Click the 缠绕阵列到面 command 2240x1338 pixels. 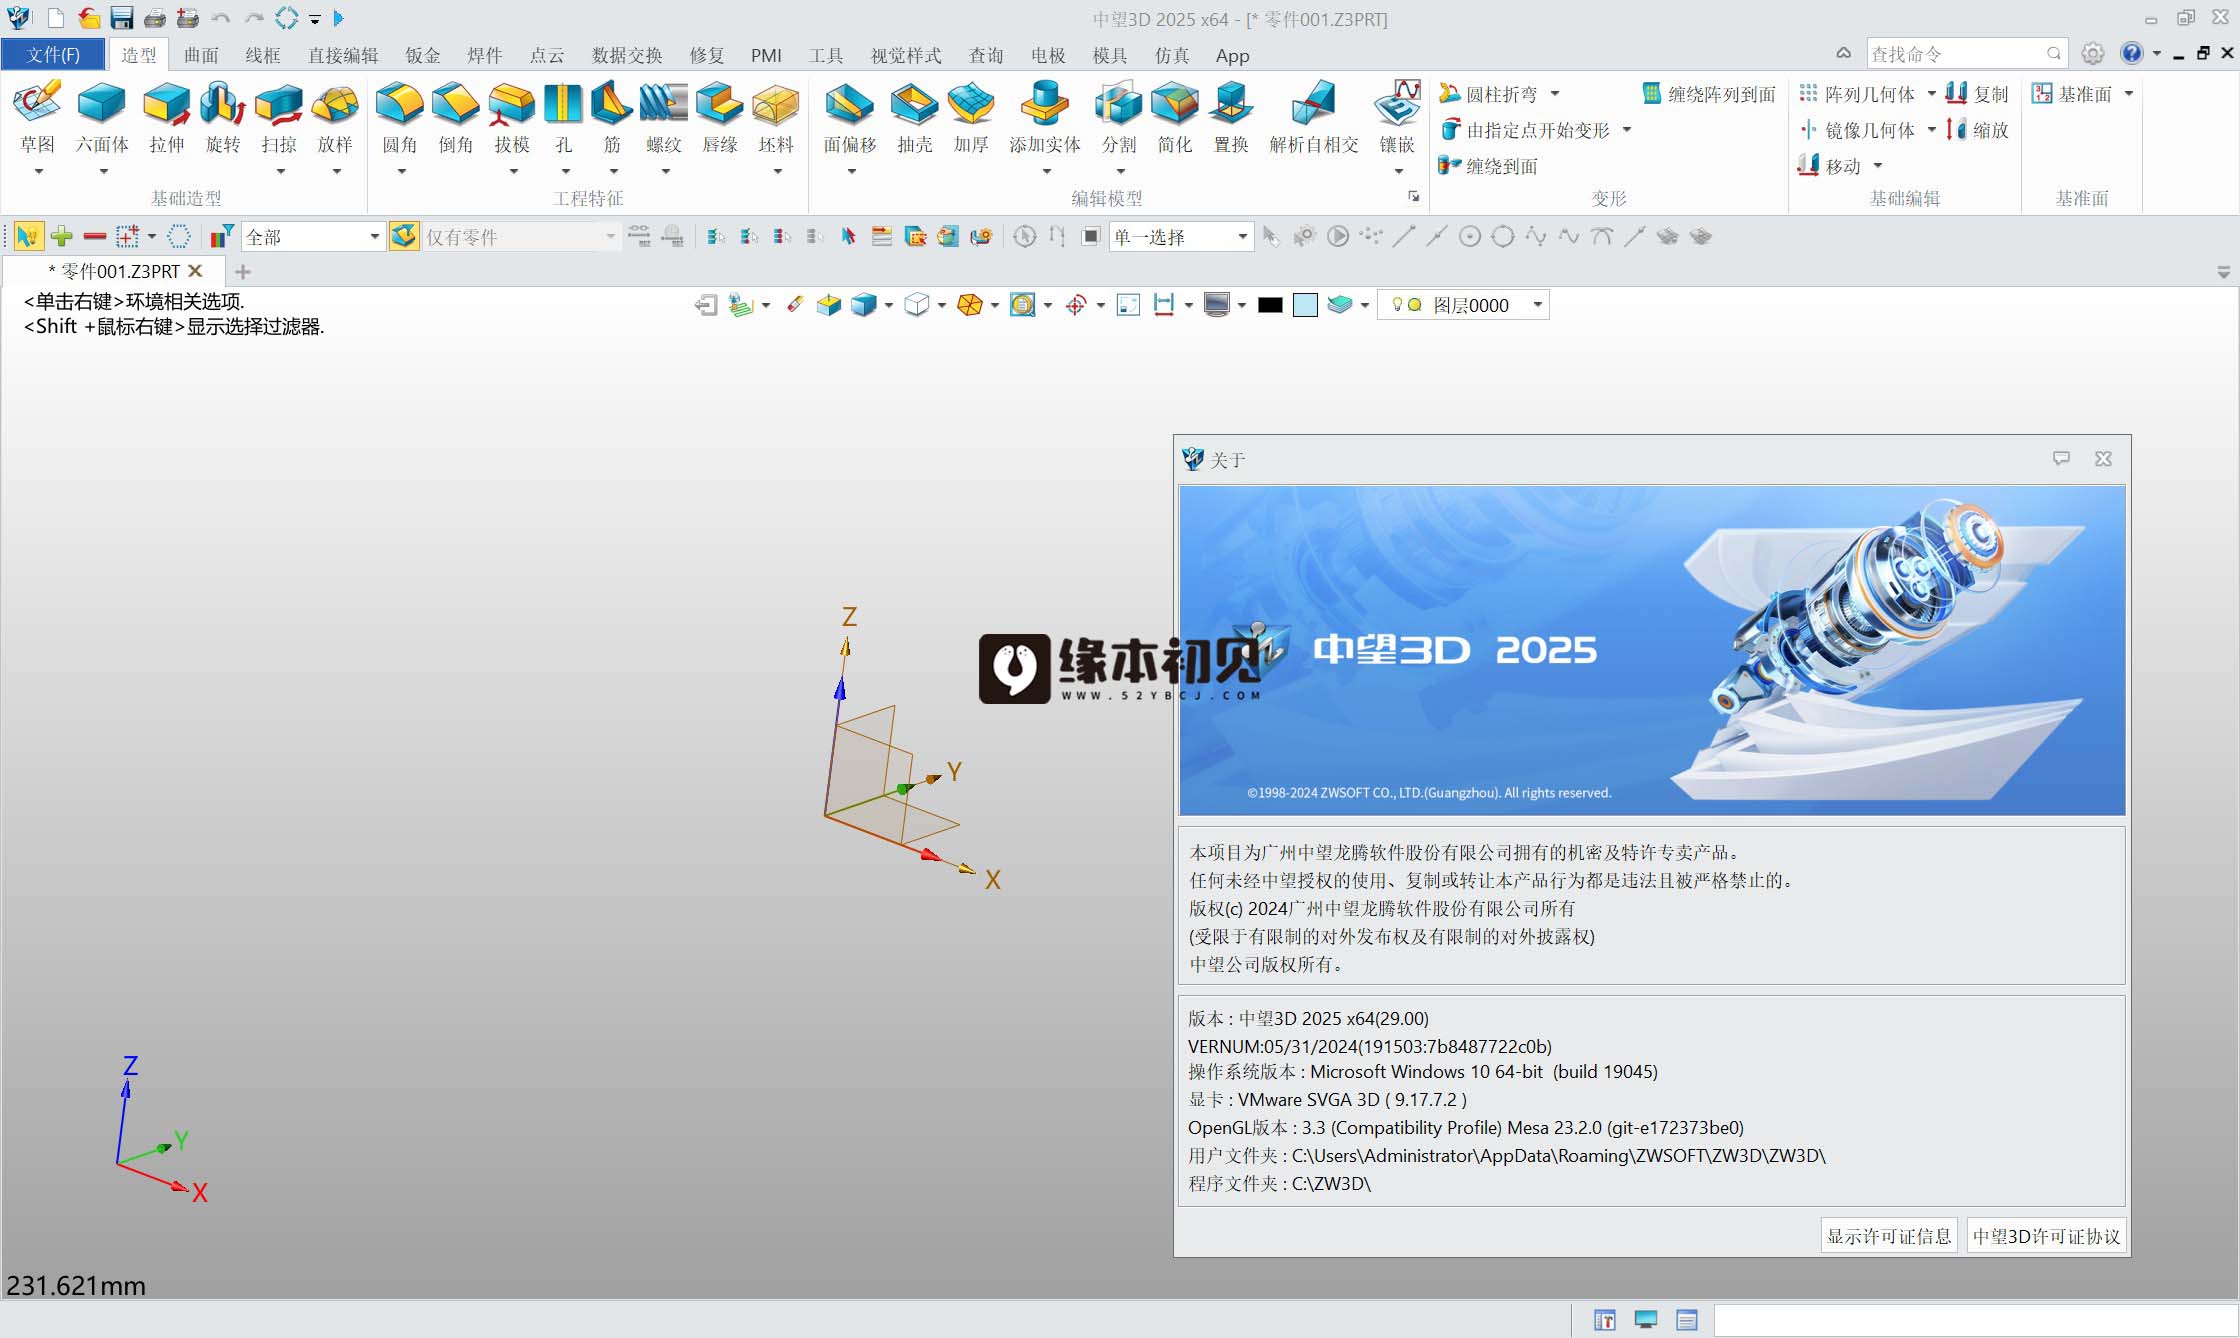pos(1709,94)
